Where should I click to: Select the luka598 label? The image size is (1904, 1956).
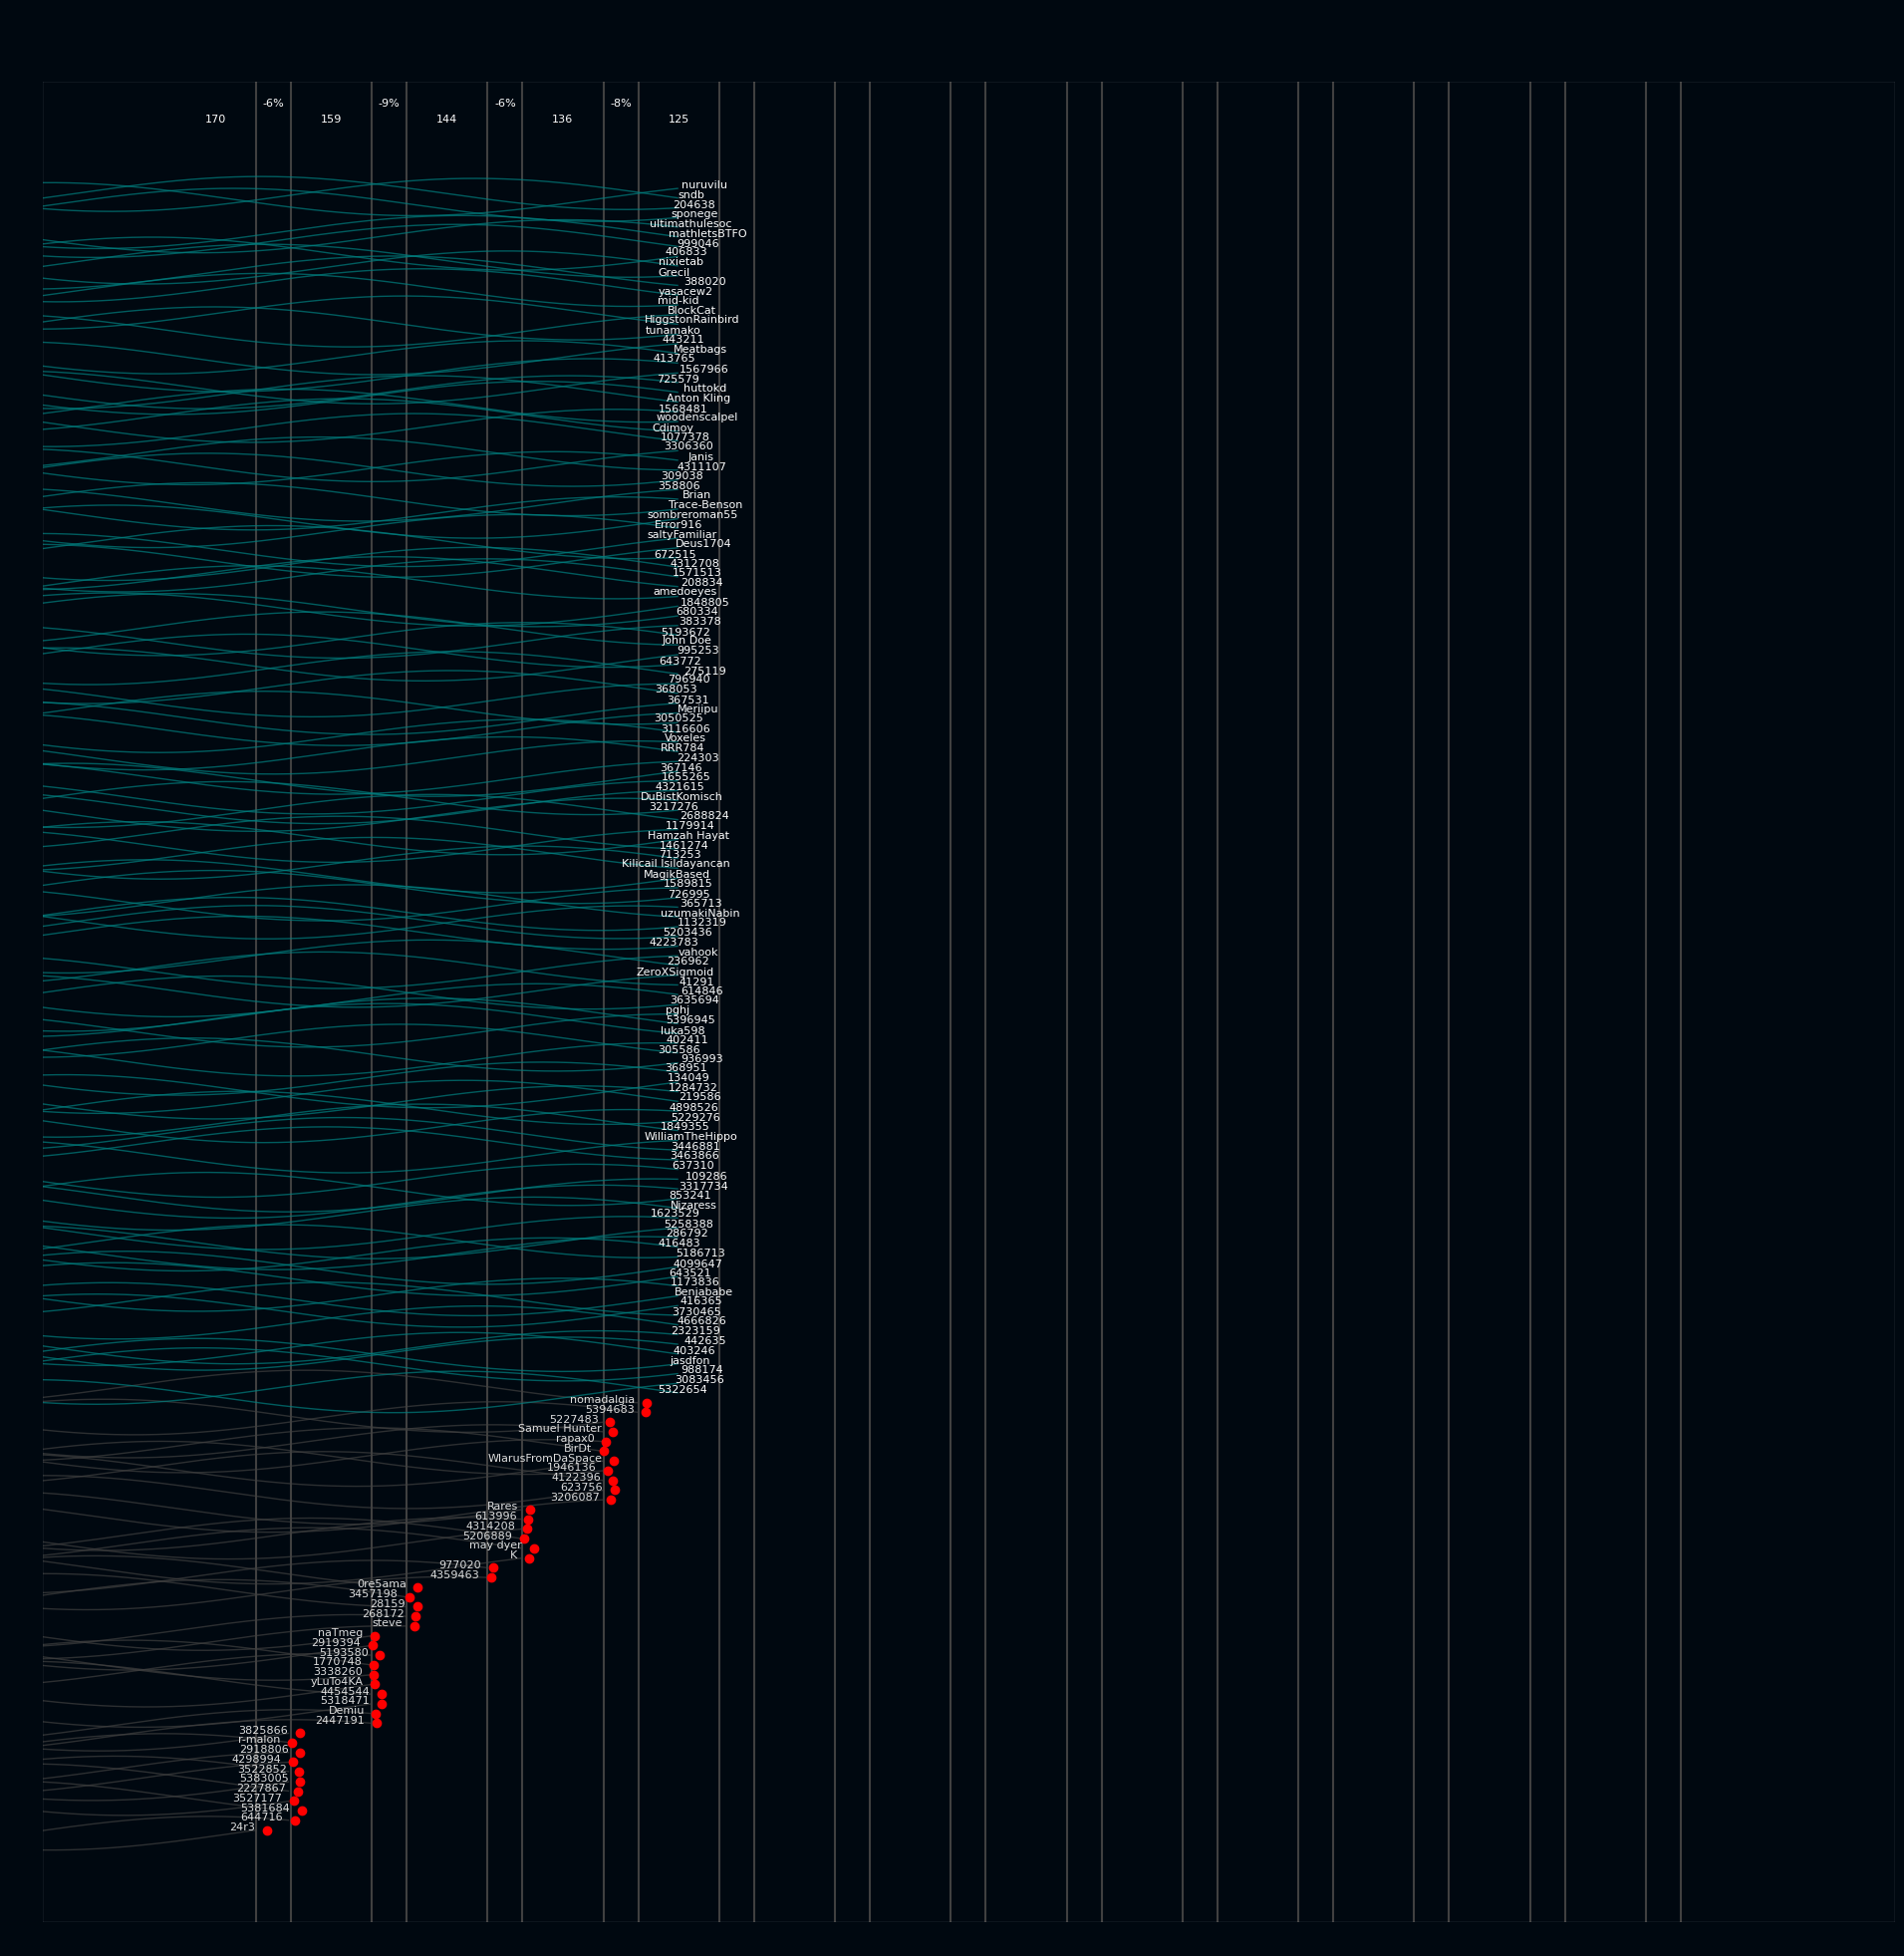pyautogui.click(x=682, y=1031)
